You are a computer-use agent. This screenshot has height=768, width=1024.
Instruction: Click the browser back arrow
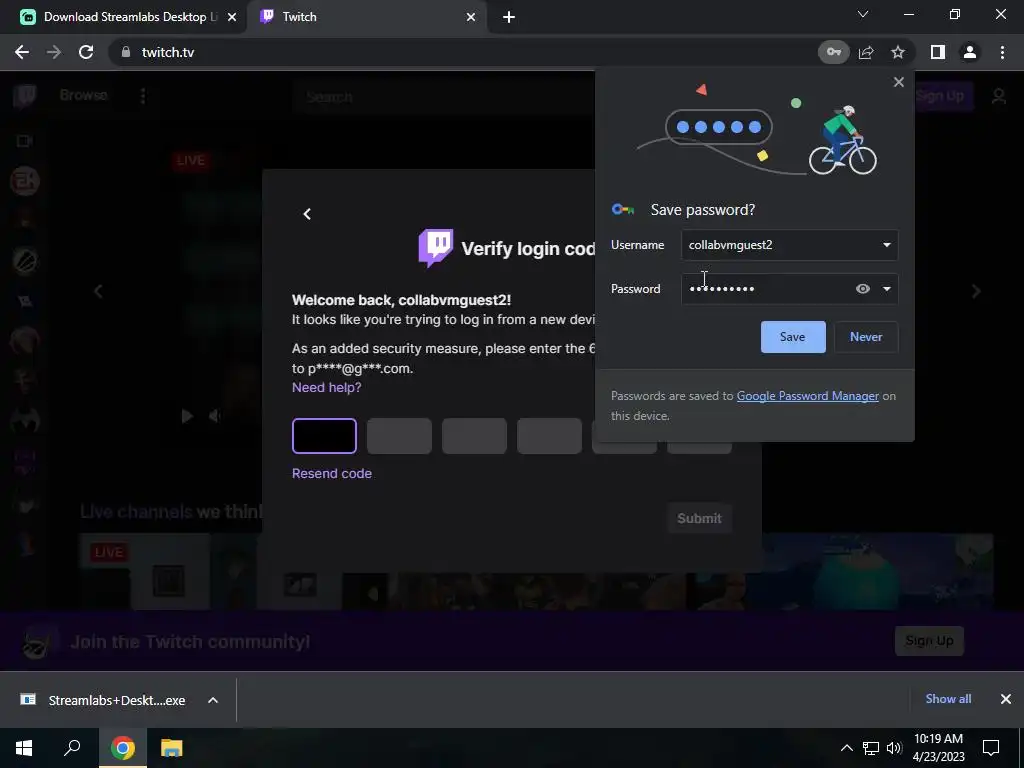[x=22, y=52]
